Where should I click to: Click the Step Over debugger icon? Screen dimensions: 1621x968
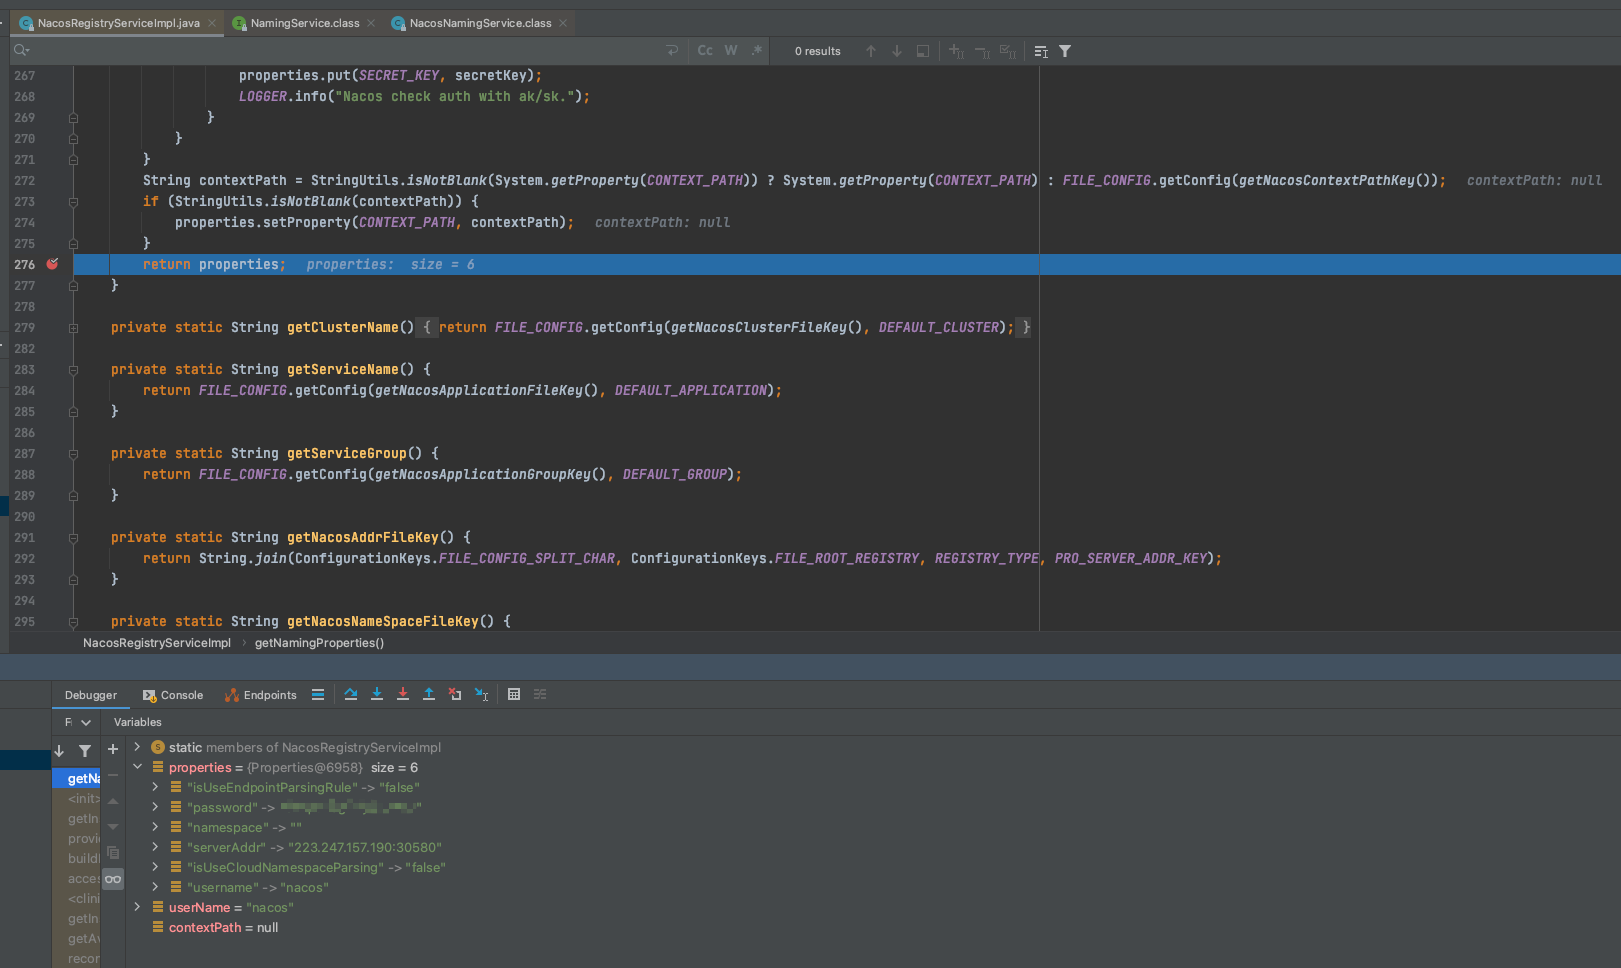tap(351, 694)
